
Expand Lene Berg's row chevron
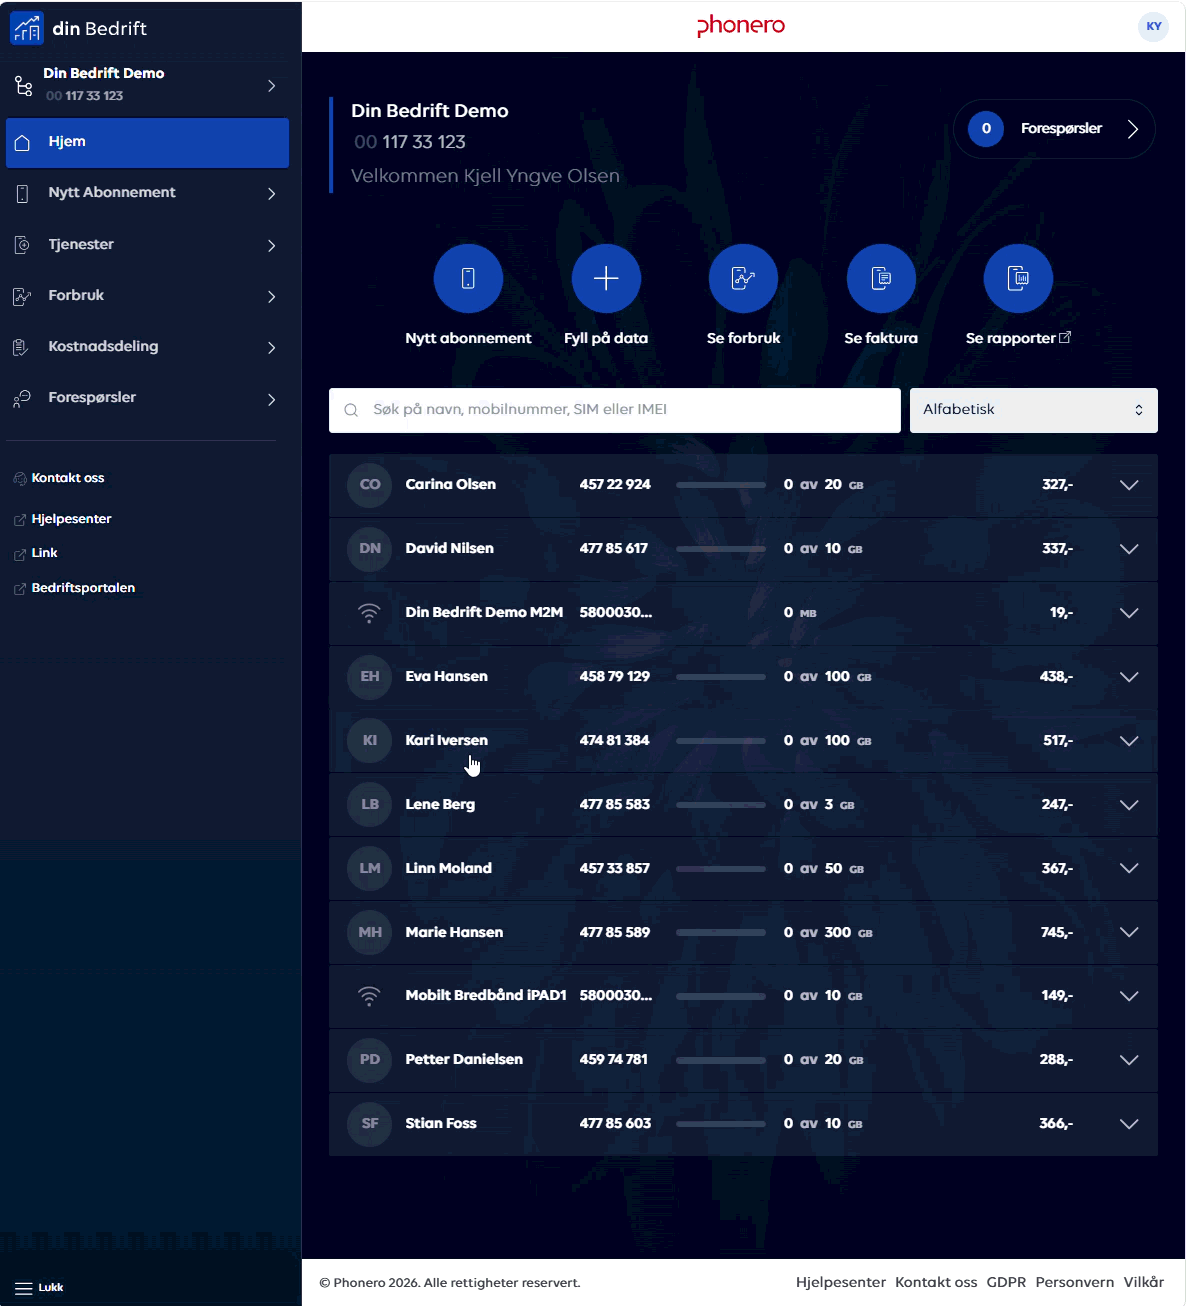click(1129, 805)
